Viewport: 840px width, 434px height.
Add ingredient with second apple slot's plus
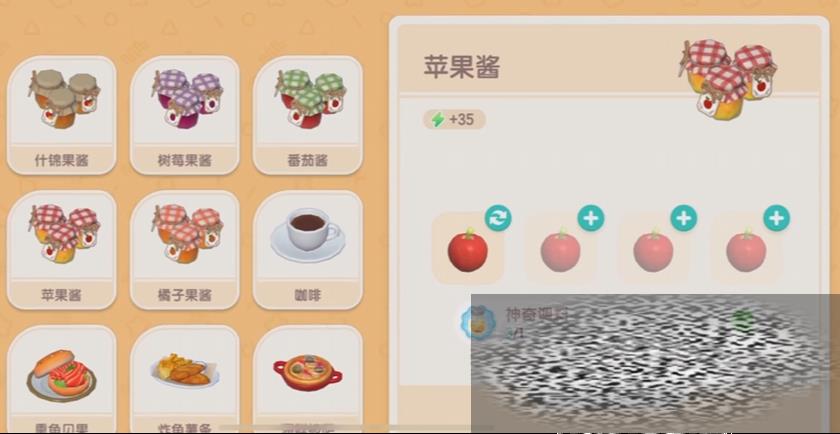591,219
